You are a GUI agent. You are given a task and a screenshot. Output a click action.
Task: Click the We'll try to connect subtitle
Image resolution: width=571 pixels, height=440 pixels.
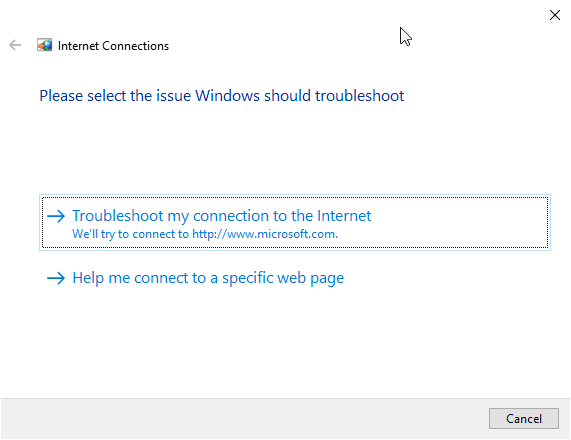point(205,234)
